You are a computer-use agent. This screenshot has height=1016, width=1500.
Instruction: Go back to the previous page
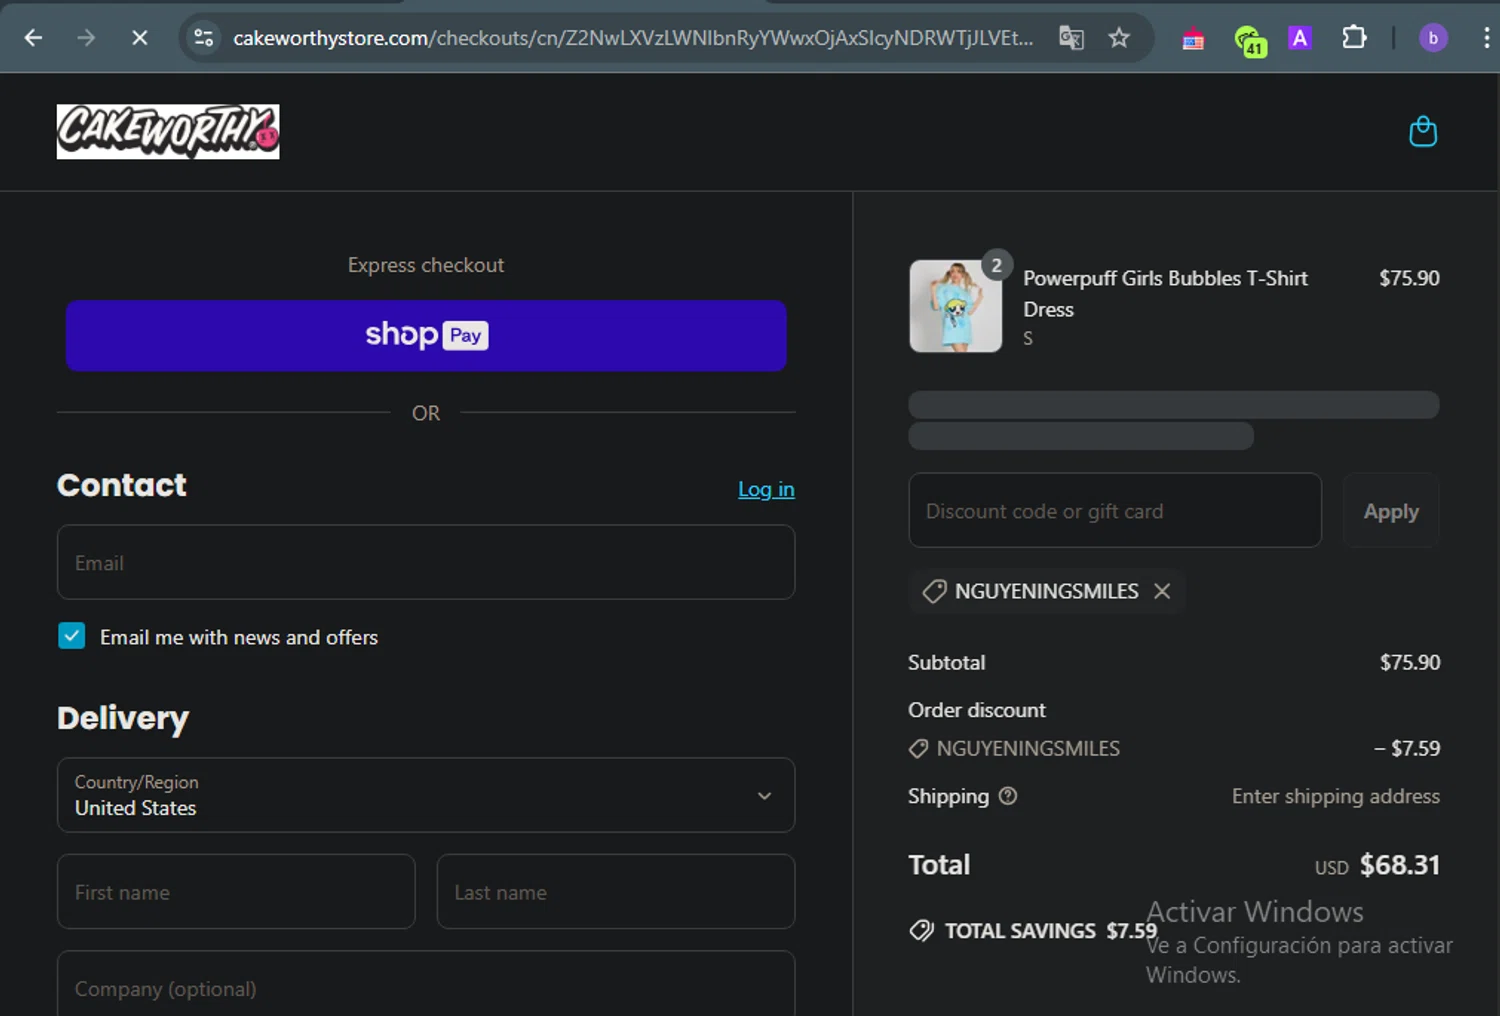[x=33, y=38]
